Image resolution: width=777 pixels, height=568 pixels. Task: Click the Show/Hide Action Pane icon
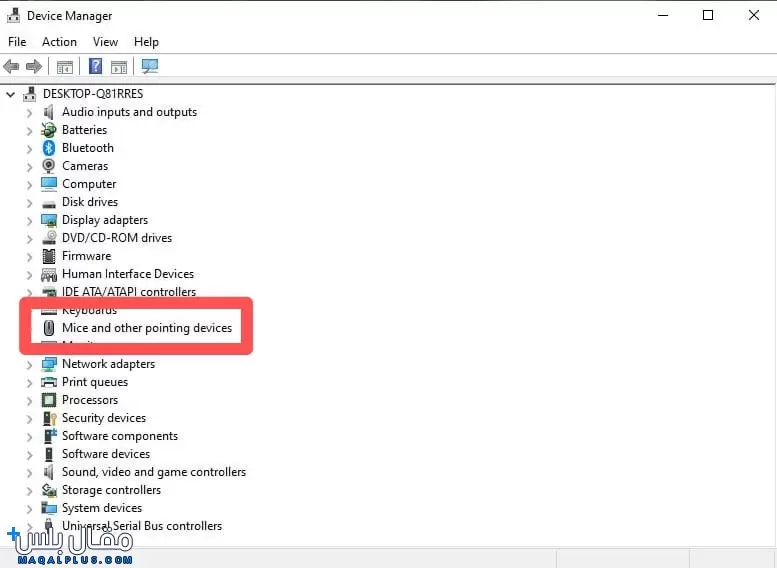(119, 67)
